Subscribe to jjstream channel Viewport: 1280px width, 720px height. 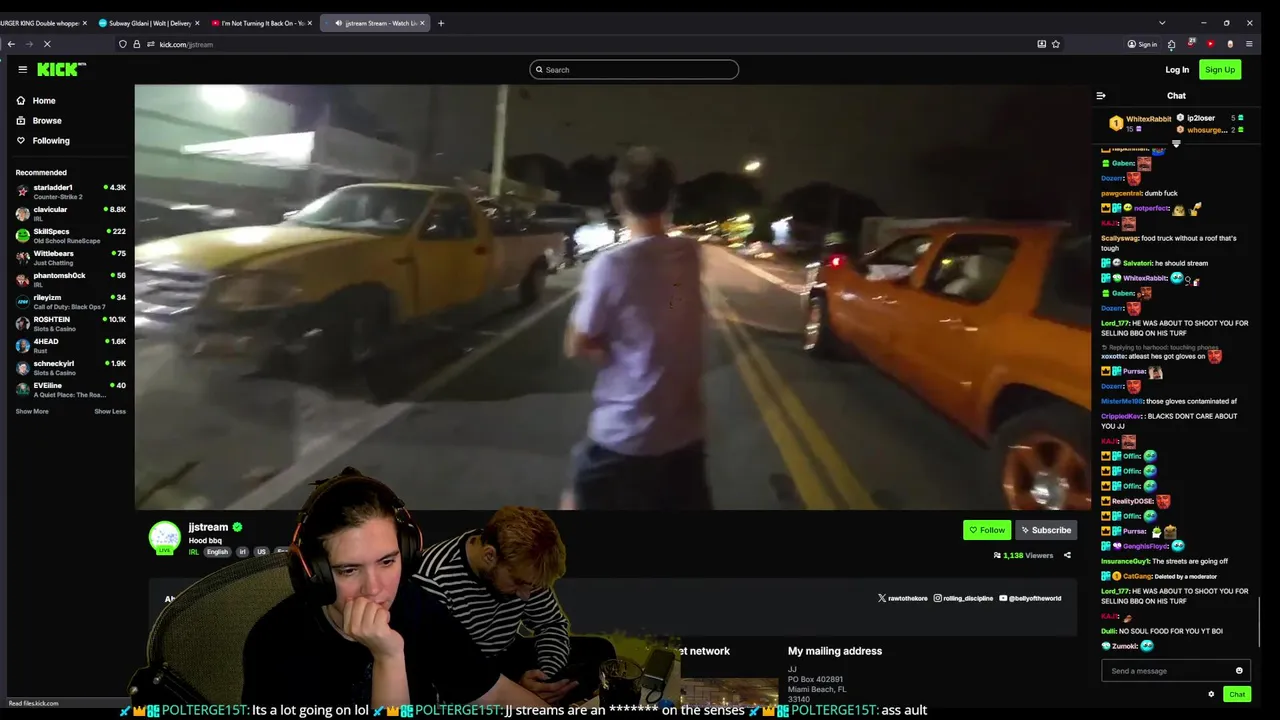1046,530
